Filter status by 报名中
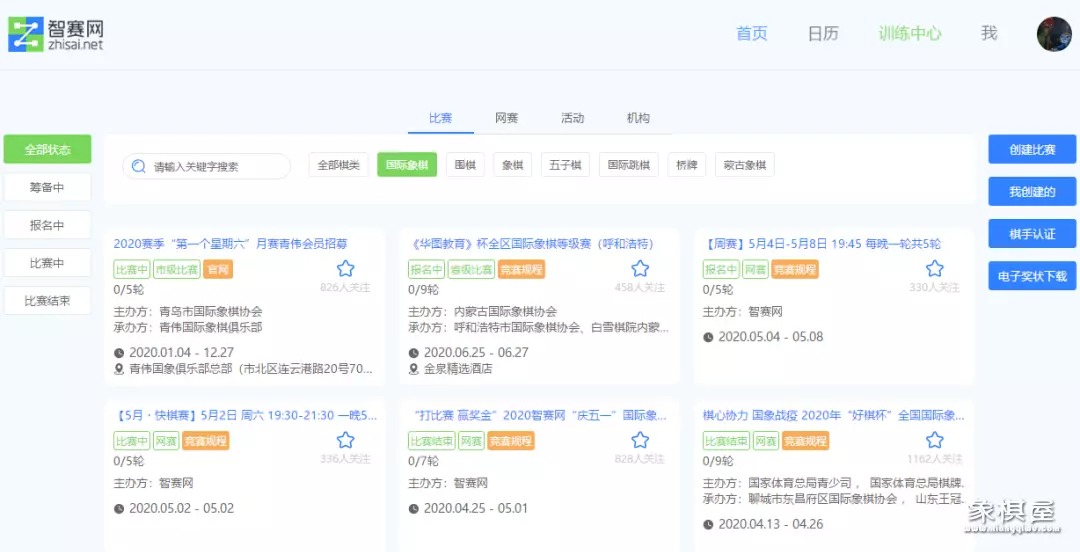 (47, 225)
